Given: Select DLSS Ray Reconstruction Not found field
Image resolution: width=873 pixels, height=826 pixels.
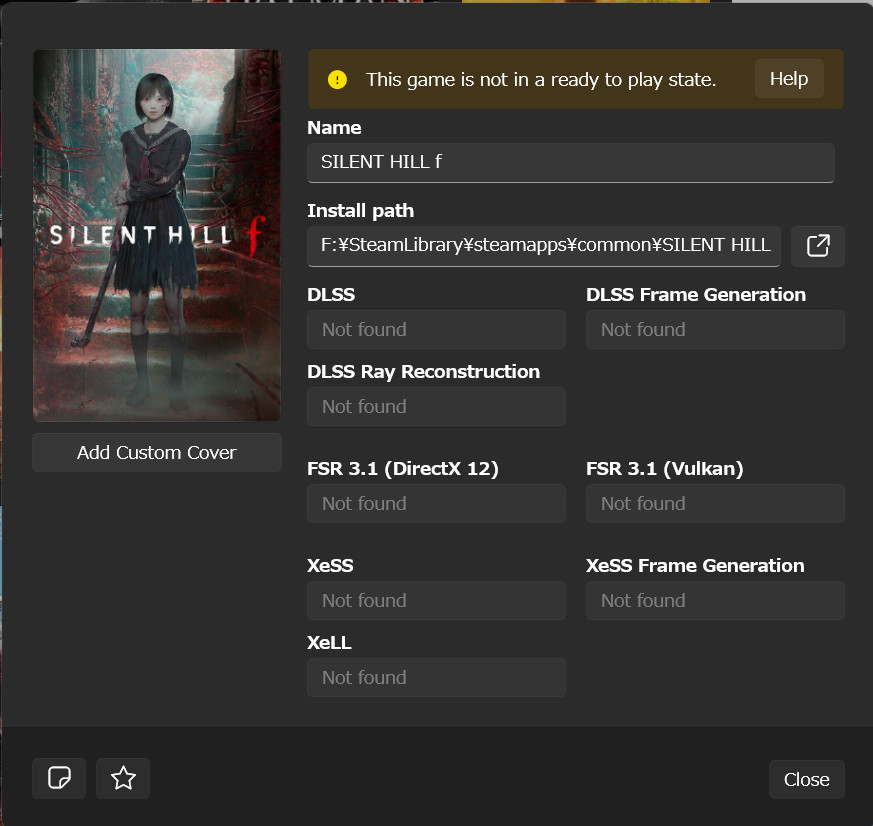Looking at the screenshot, I should (436, 407).
